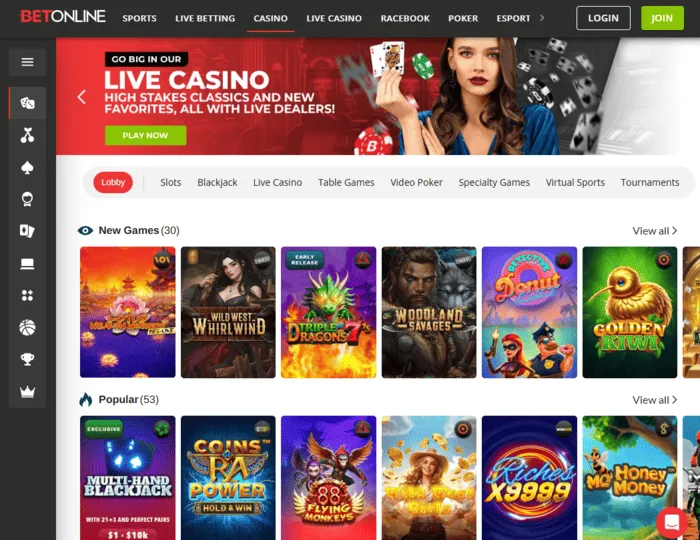Select the playing cards sidebar icon
Screen dimensions: 700x540
tap(27, 231)
